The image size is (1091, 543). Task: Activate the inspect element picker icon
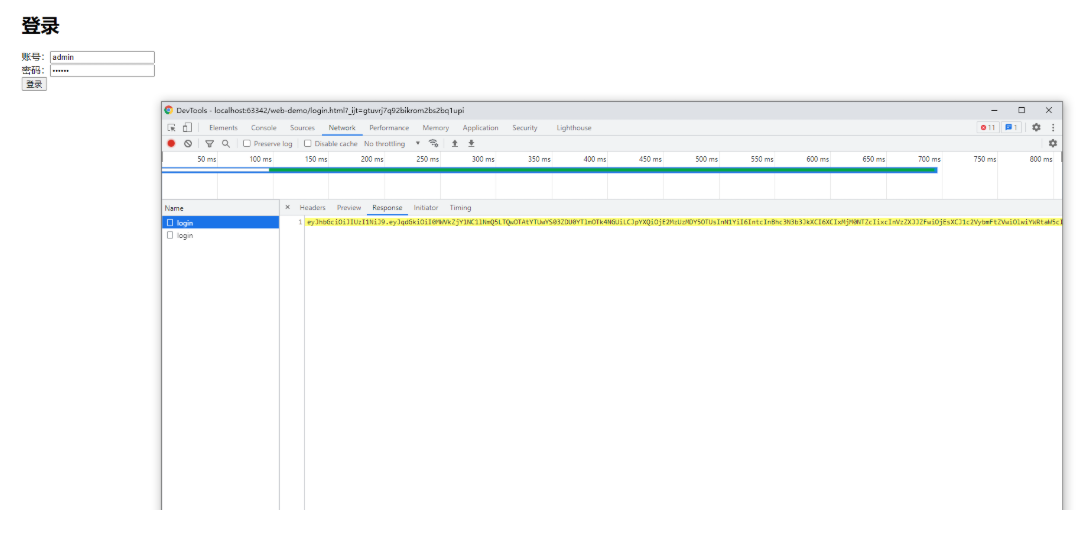171,127
